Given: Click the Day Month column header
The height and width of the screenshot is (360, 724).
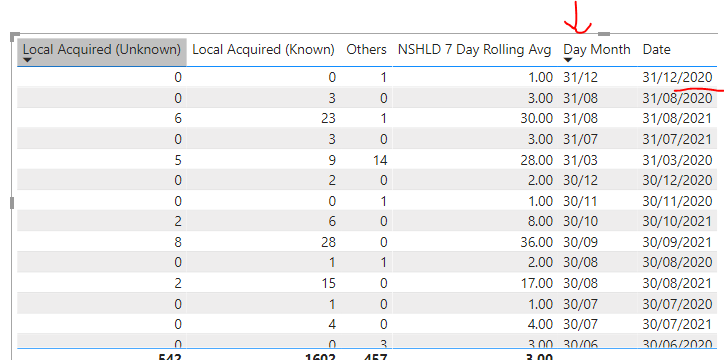Looking at the screenshot, I should 597,50.
